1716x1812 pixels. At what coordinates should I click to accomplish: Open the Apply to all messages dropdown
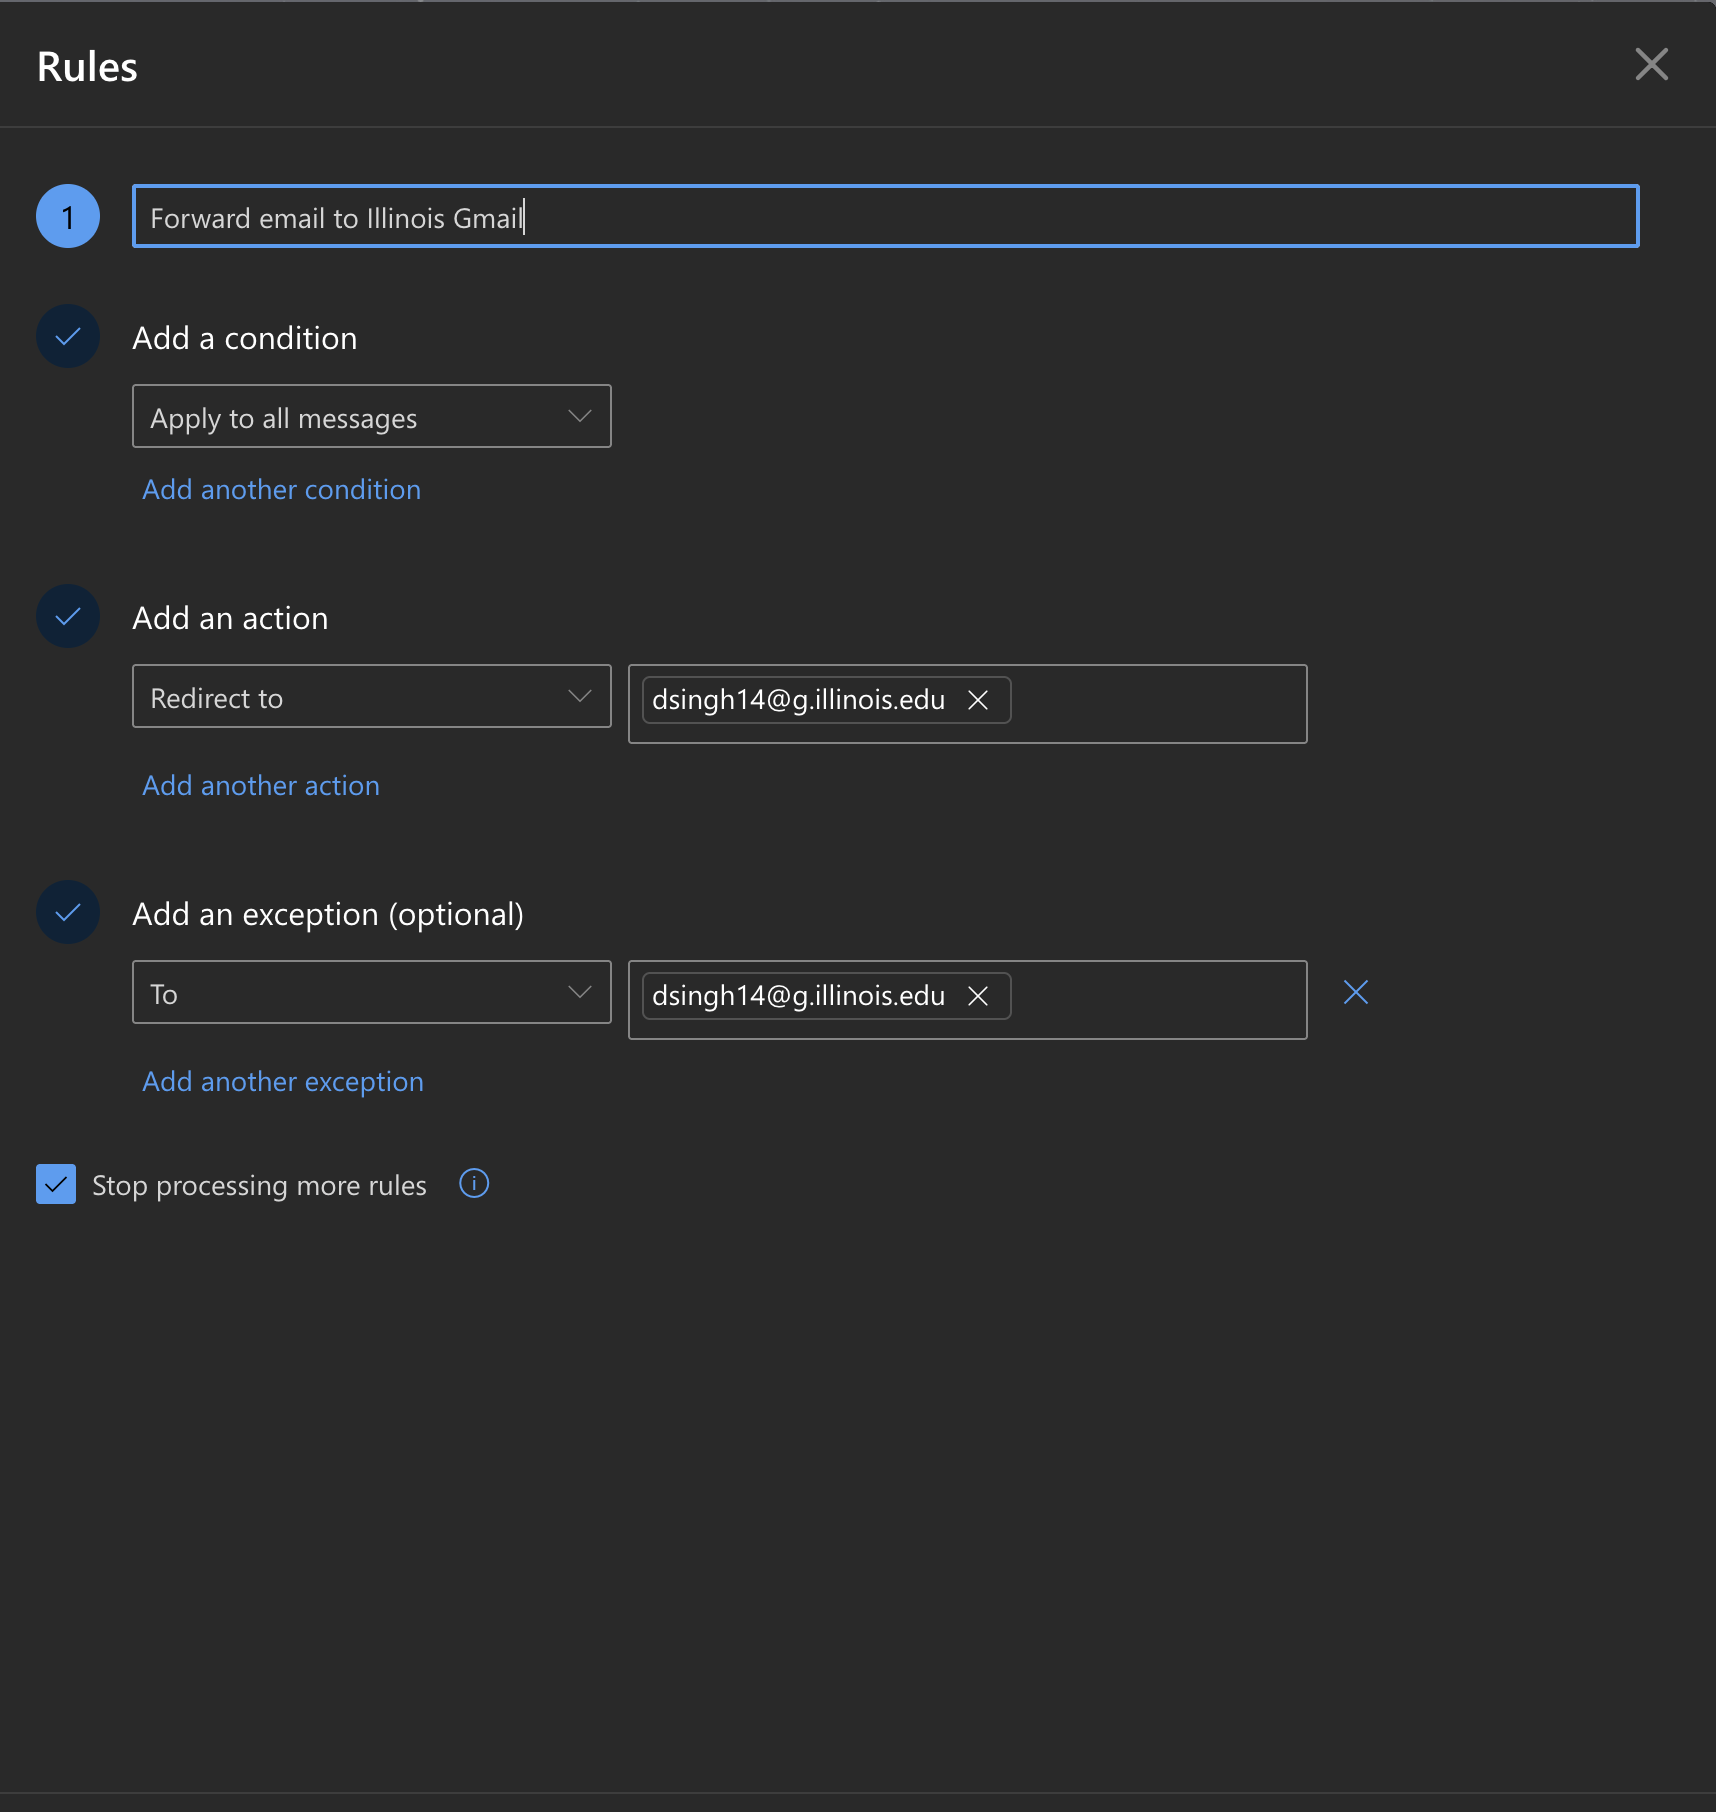point(371,416)
